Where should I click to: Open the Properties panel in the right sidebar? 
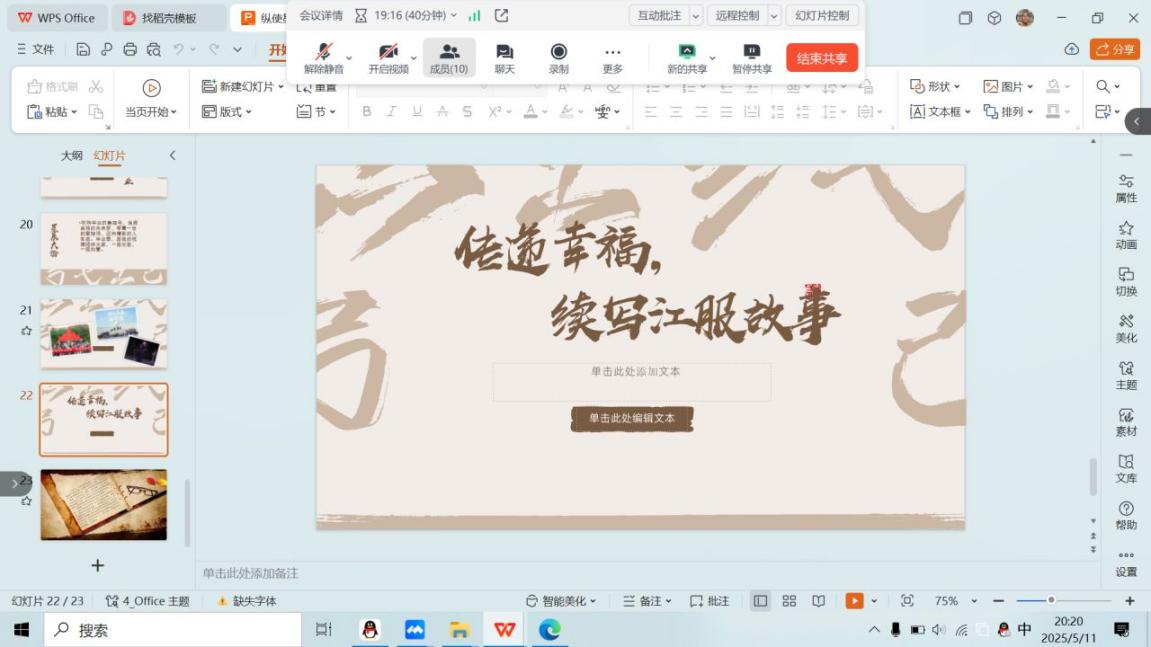[x=1126, y=188]
